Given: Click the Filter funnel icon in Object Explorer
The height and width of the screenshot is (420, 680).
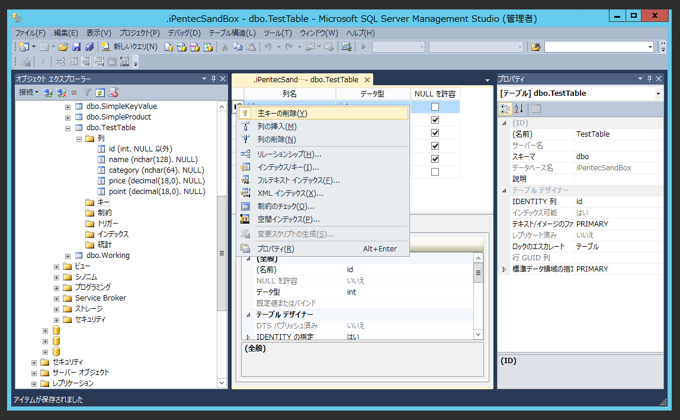Looking at the screenshot, I should click(87, 92).
